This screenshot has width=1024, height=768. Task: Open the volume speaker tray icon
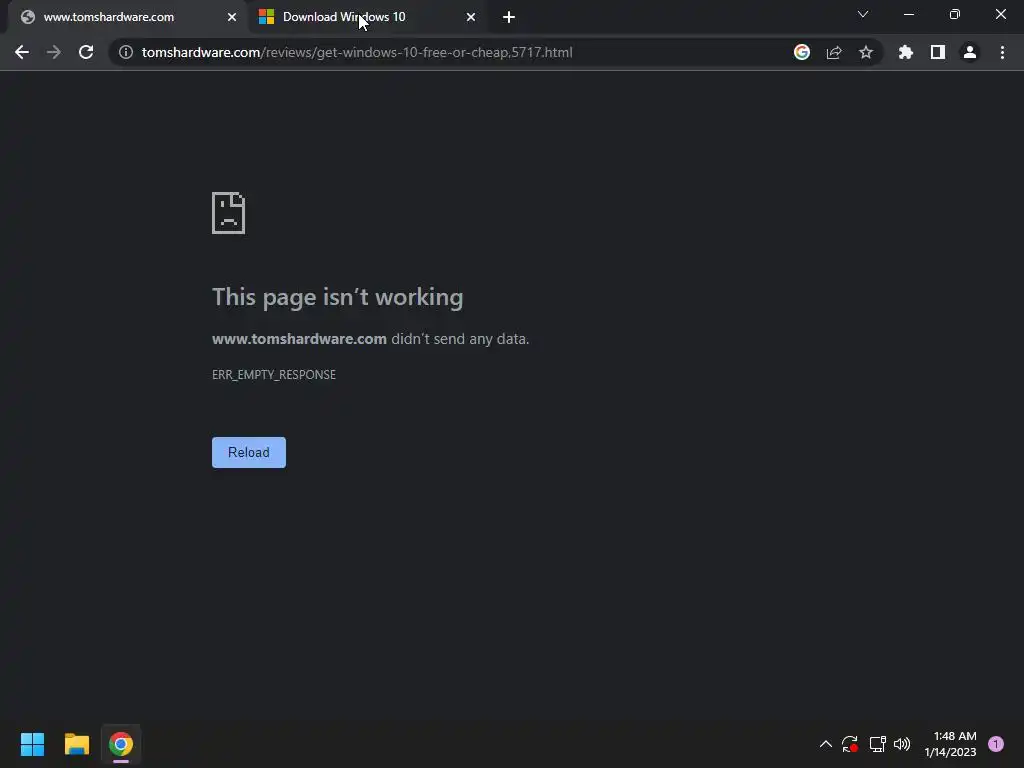tap(902, 744)
